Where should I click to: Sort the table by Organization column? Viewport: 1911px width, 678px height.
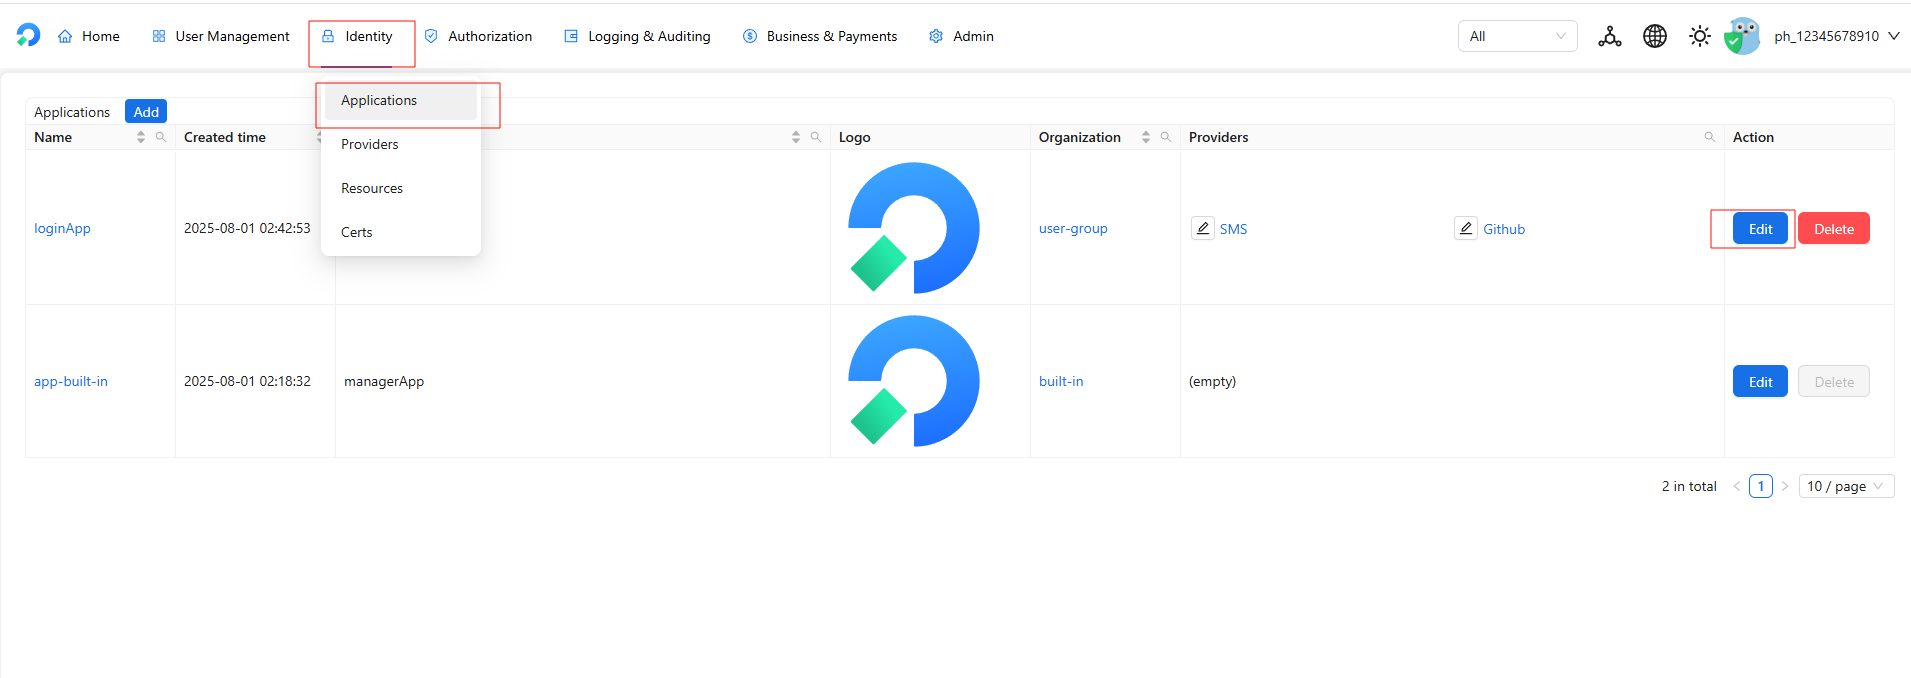[1146, 137]
